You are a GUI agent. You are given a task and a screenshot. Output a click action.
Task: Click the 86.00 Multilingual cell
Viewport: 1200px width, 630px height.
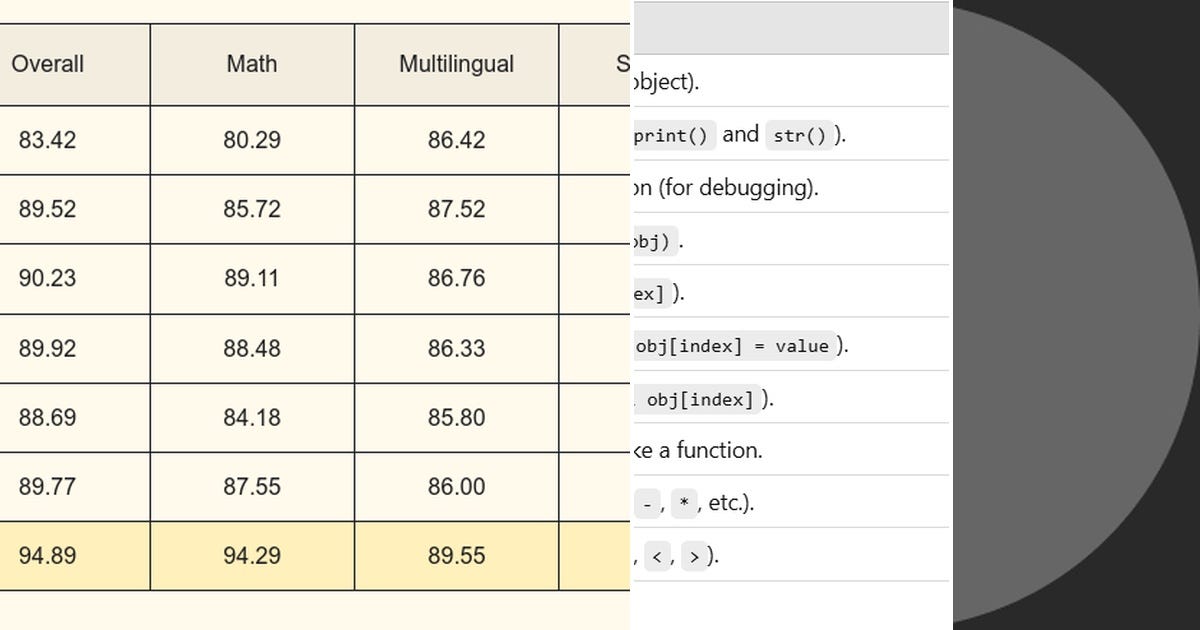456,486
